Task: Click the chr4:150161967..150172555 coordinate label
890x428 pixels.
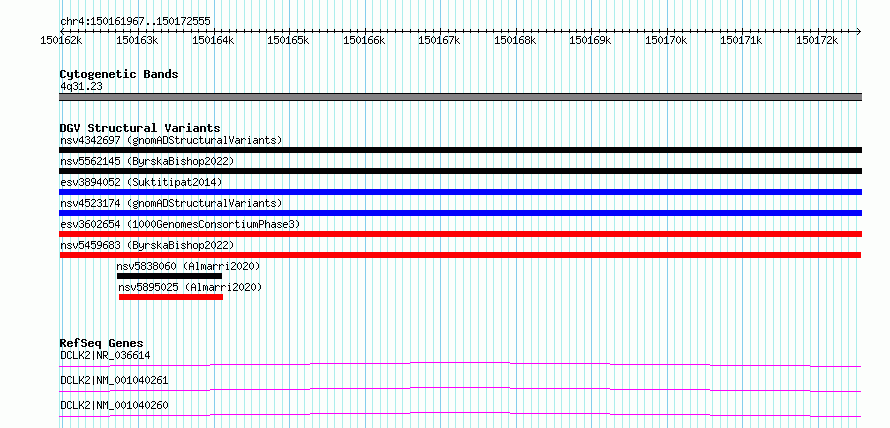Action: 135,22
